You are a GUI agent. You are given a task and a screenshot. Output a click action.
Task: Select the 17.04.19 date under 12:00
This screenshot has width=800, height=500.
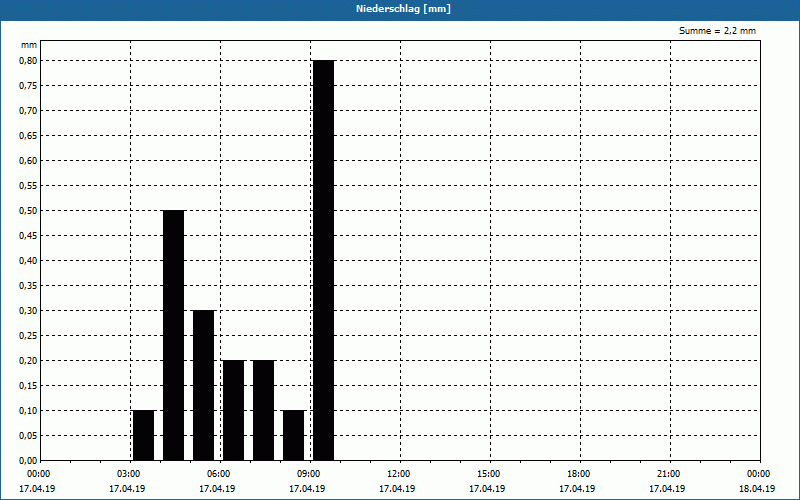(397, 489)
